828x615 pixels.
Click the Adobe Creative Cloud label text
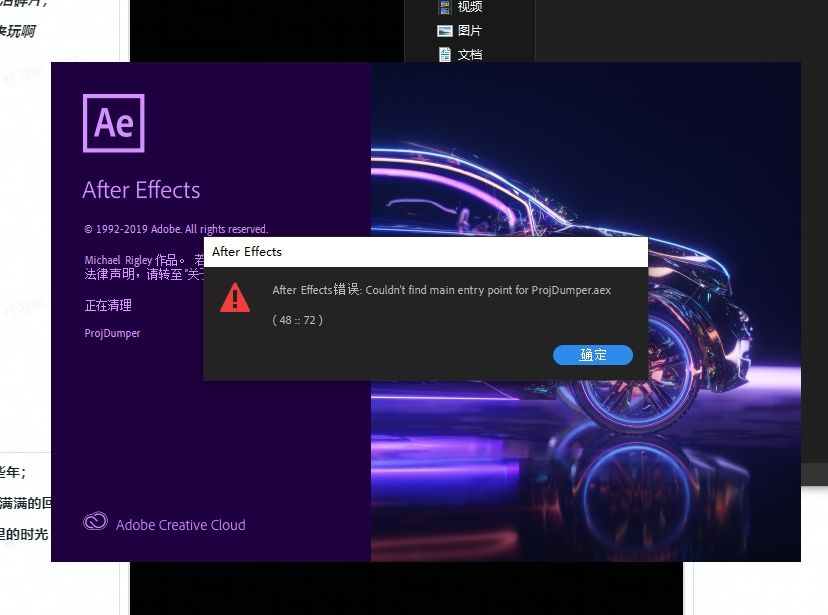pos(181,525)
